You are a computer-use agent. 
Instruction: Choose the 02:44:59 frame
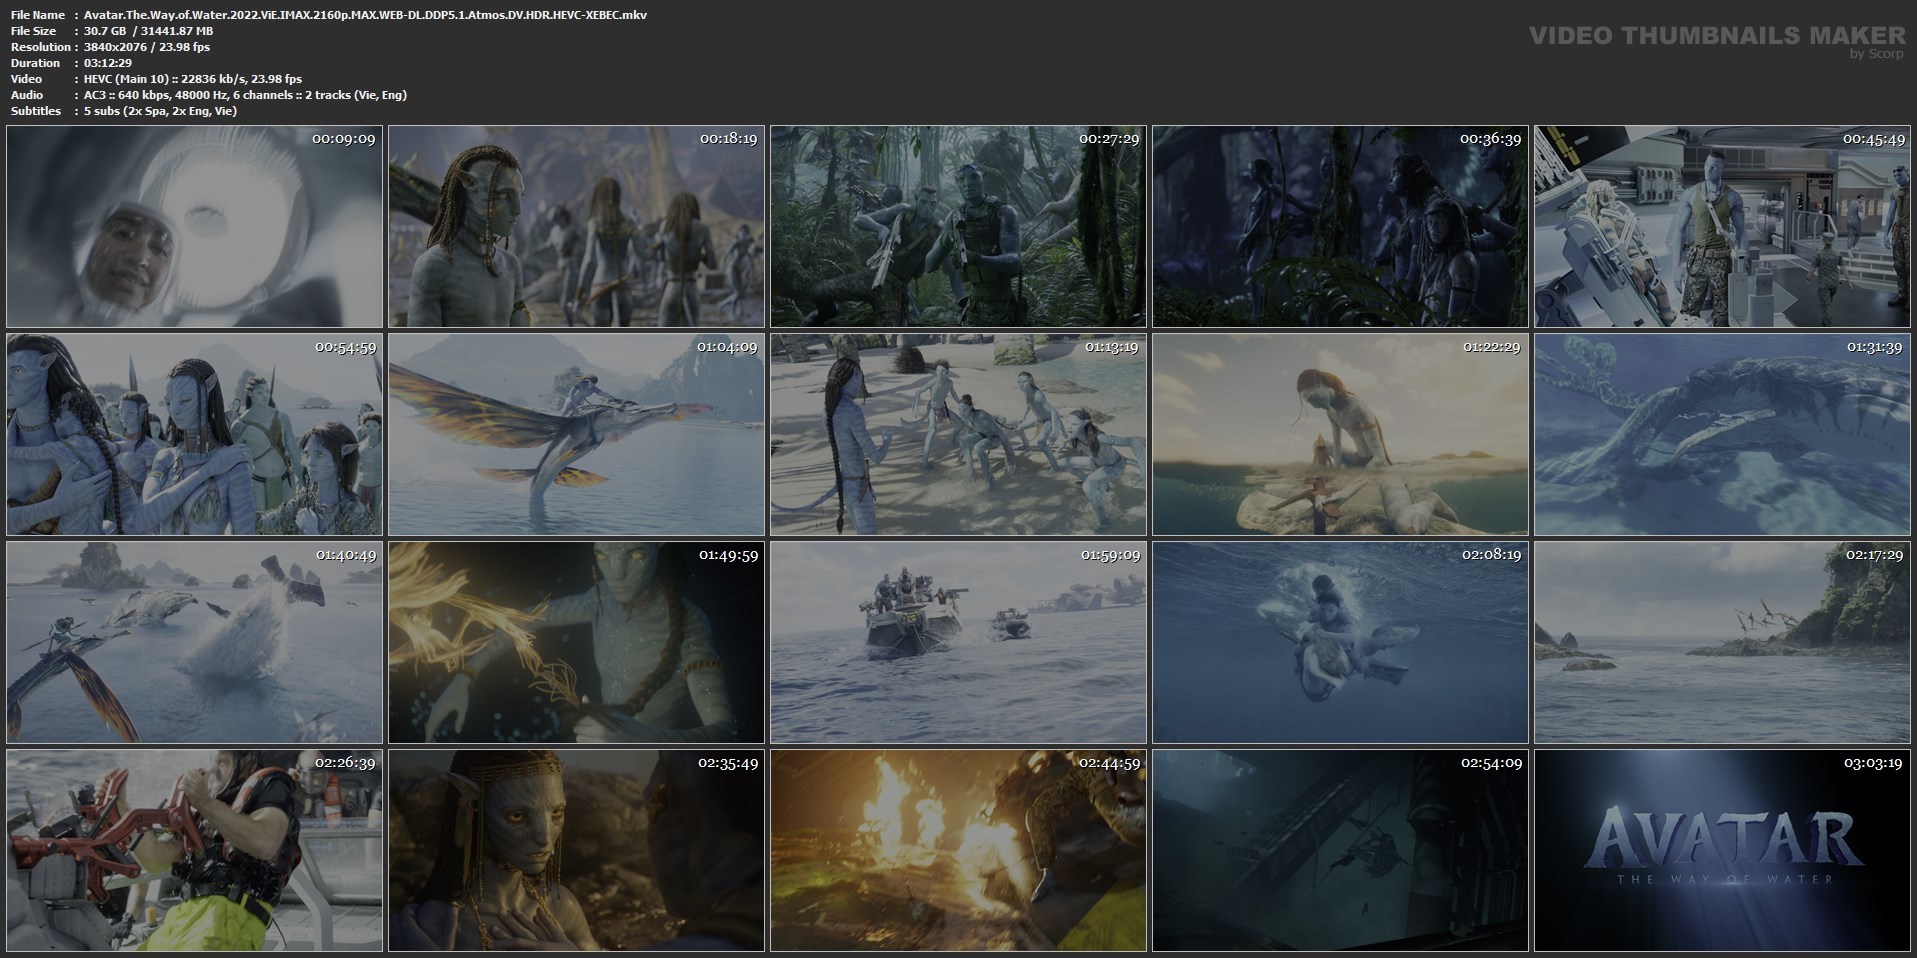tap(958, 851)
